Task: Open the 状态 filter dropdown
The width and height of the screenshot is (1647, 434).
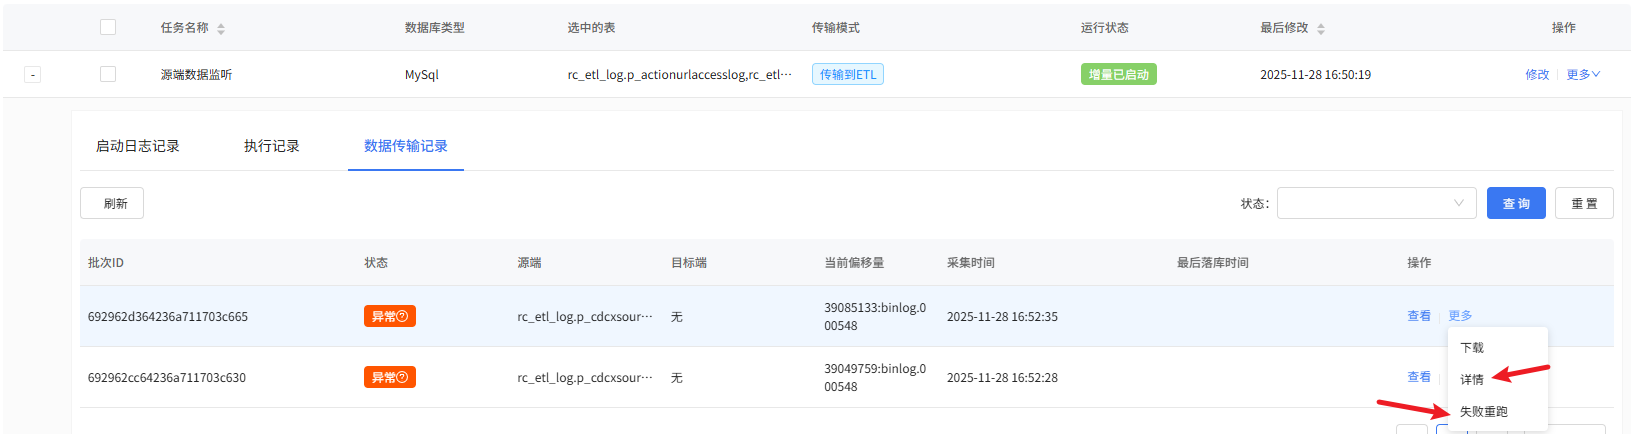Action: [x=1376, y=203]
